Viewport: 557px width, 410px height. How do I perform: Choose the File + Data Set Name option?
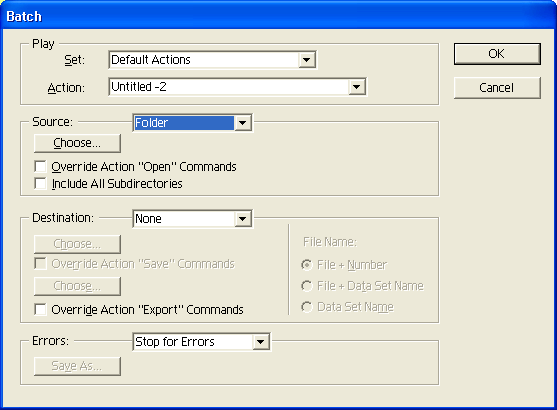pos(307,286)
